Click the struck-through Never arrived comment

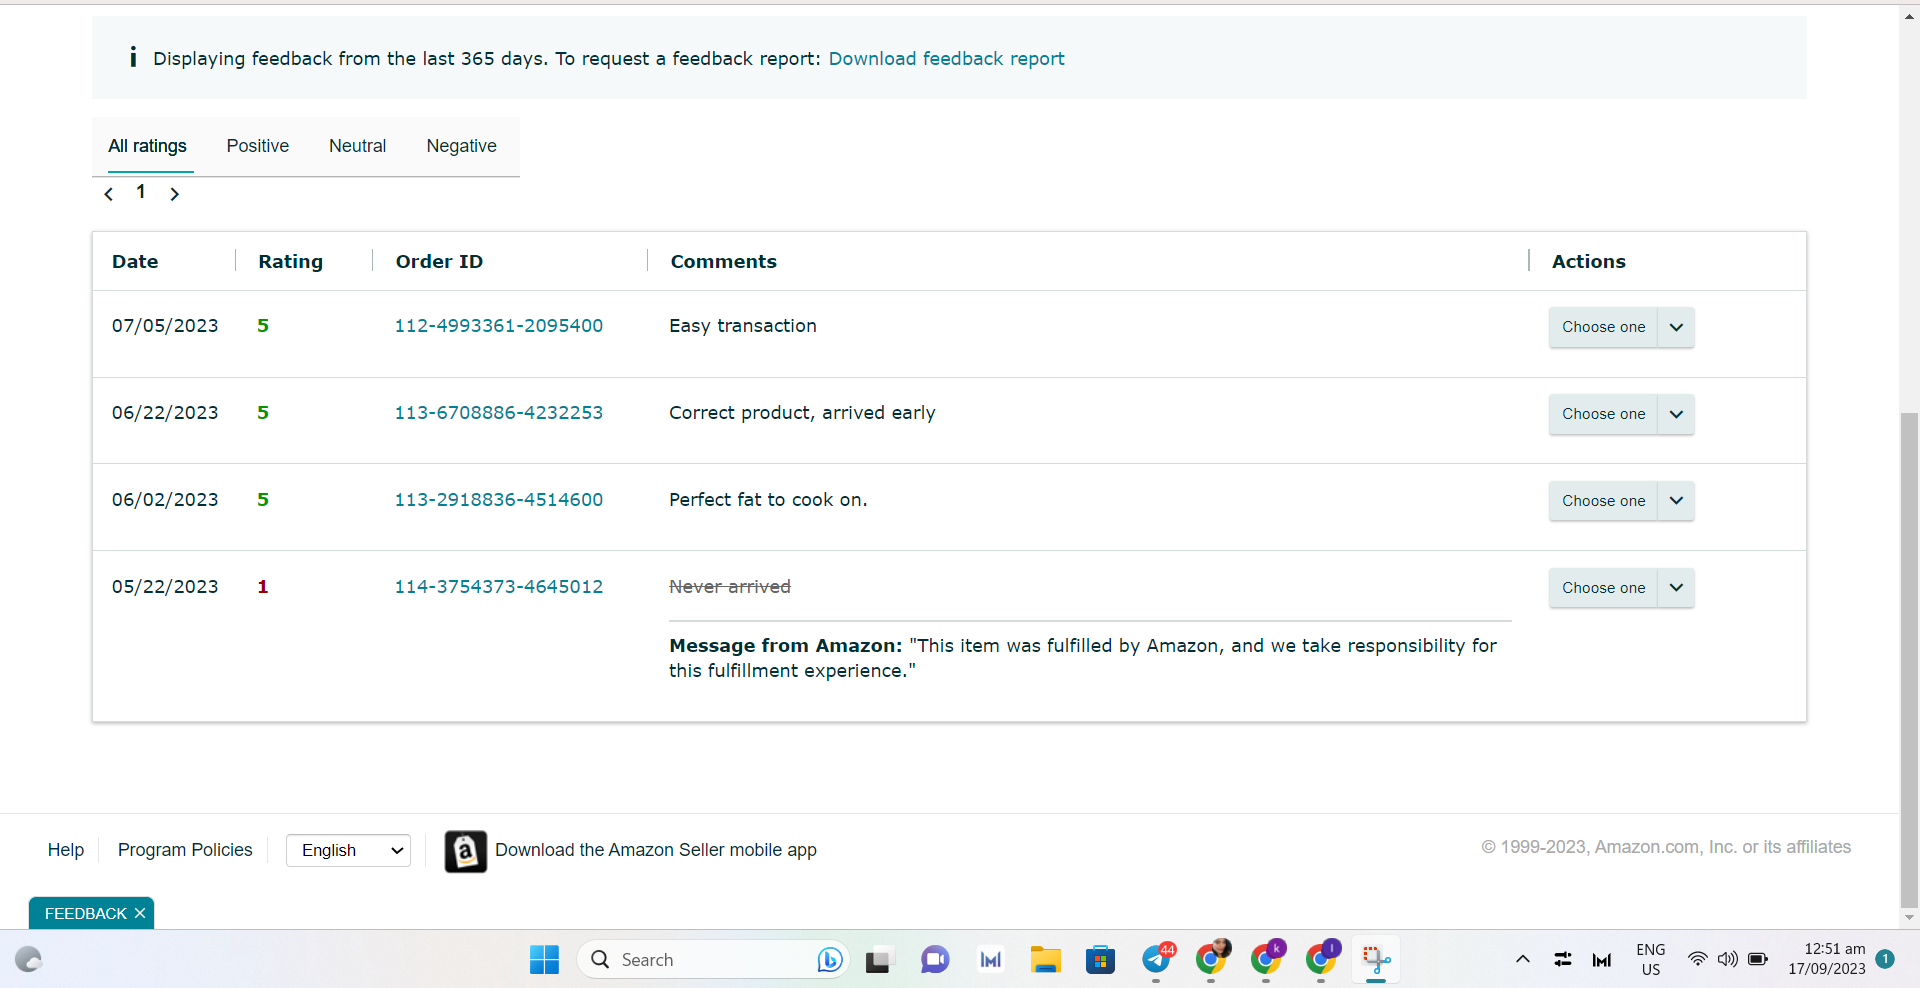pyautogui.click(x=730, y=587)
